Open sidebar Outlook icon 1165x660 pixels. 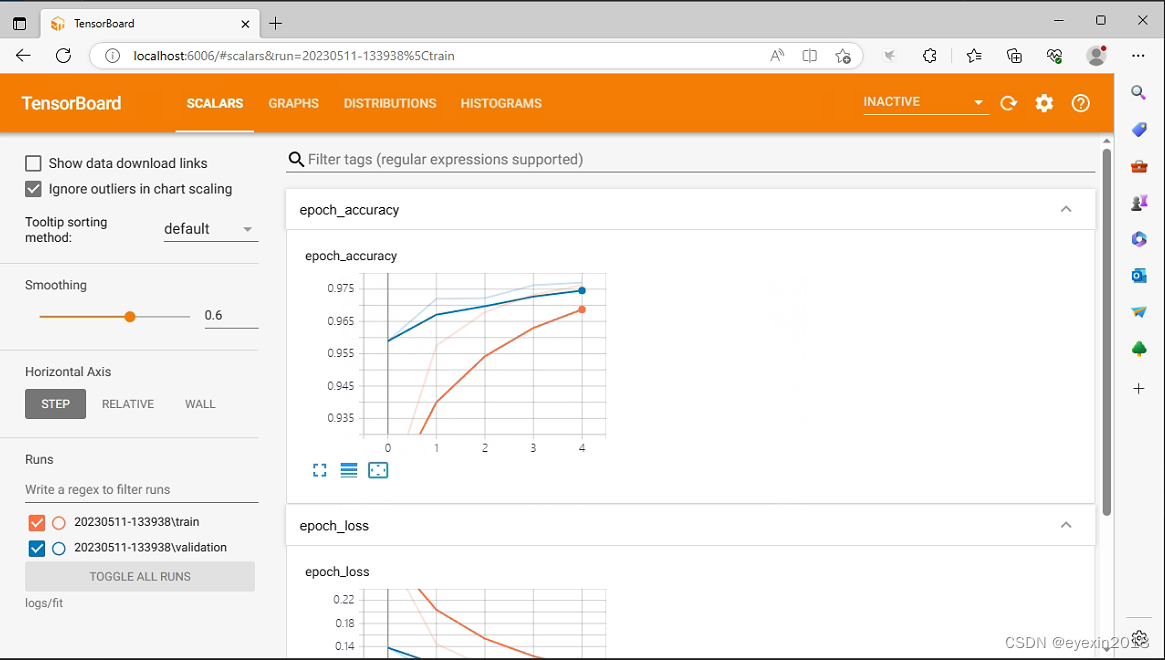[x=1138, y=276]
